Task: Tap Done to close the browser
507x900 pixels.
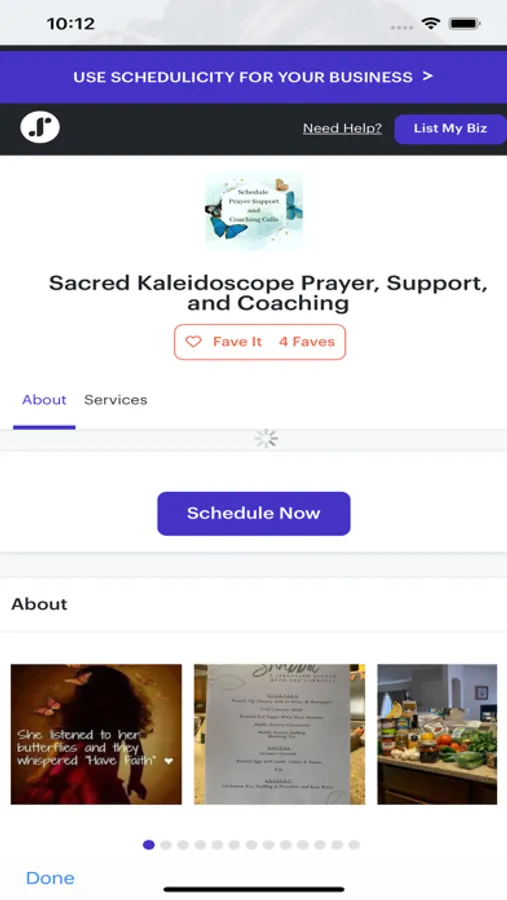Action: 51,878
